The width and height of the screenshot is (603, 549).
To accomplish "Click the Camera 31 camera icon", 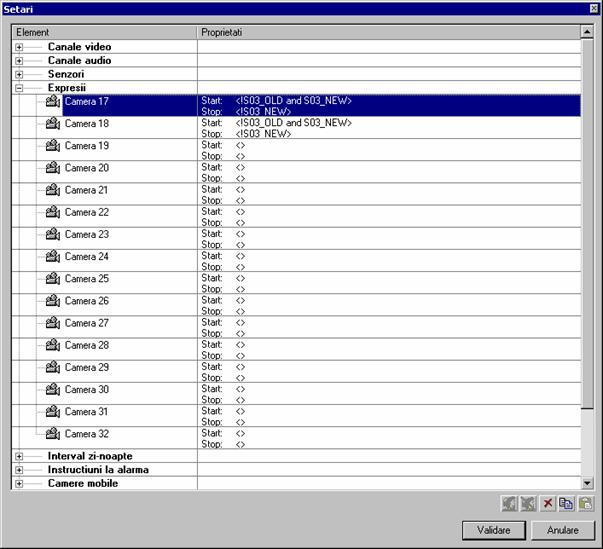I will pos(53,412).
